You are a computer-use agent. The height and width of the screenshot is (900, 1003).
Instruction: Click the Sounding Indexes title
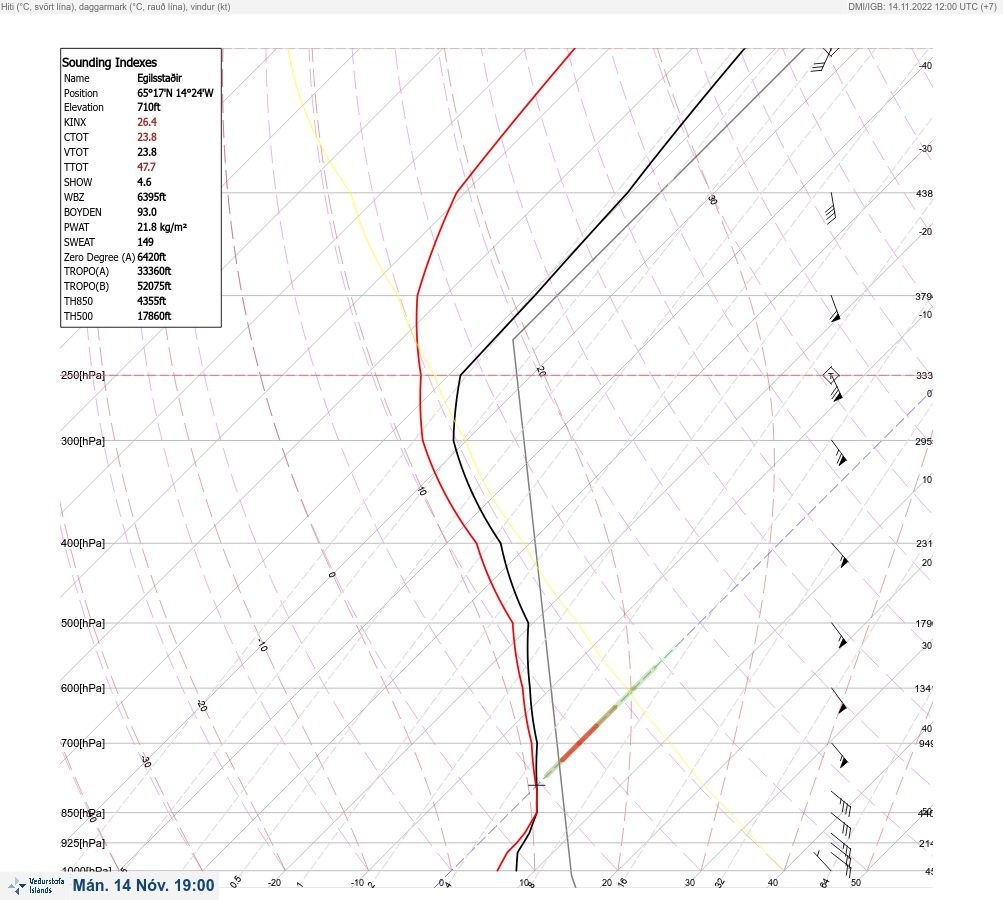coord(109,62)
